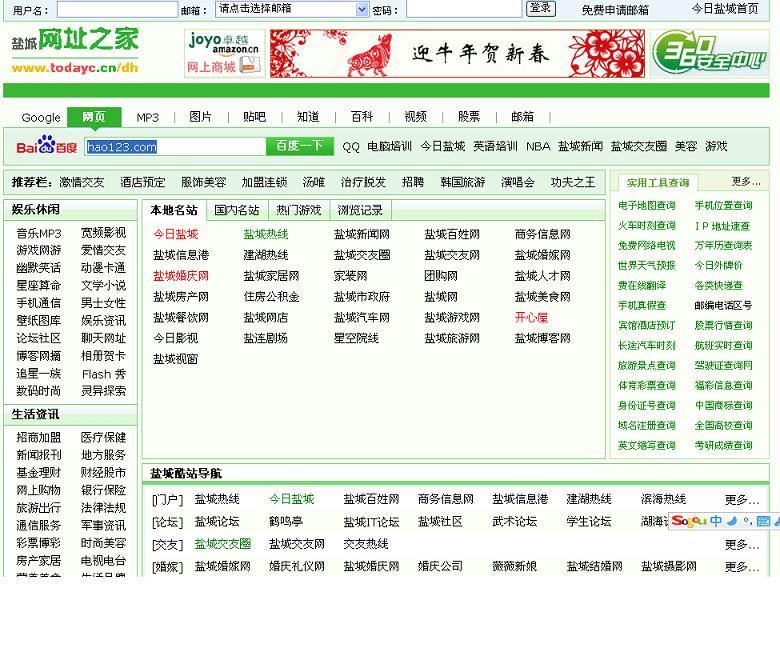Open the NBA quick link

(x=538, y=147)
